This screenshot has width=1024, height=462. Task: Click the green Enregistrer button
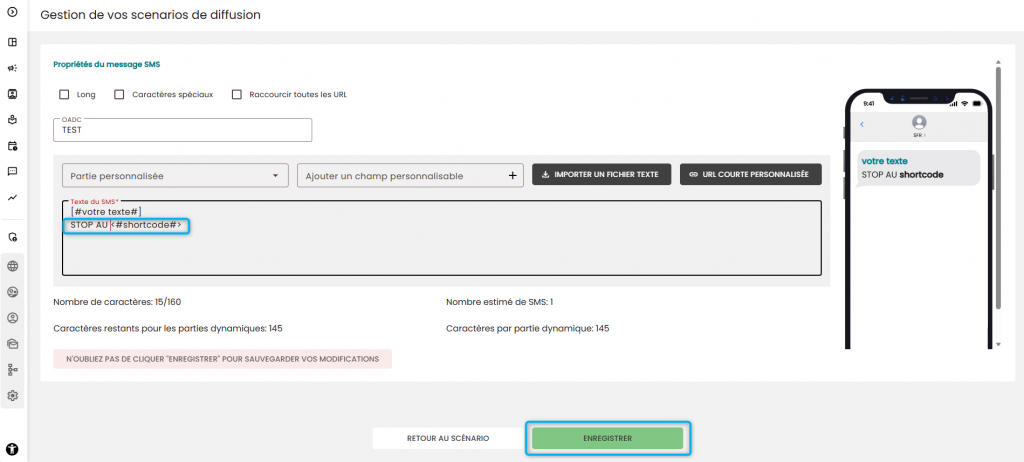coord(607,438)
